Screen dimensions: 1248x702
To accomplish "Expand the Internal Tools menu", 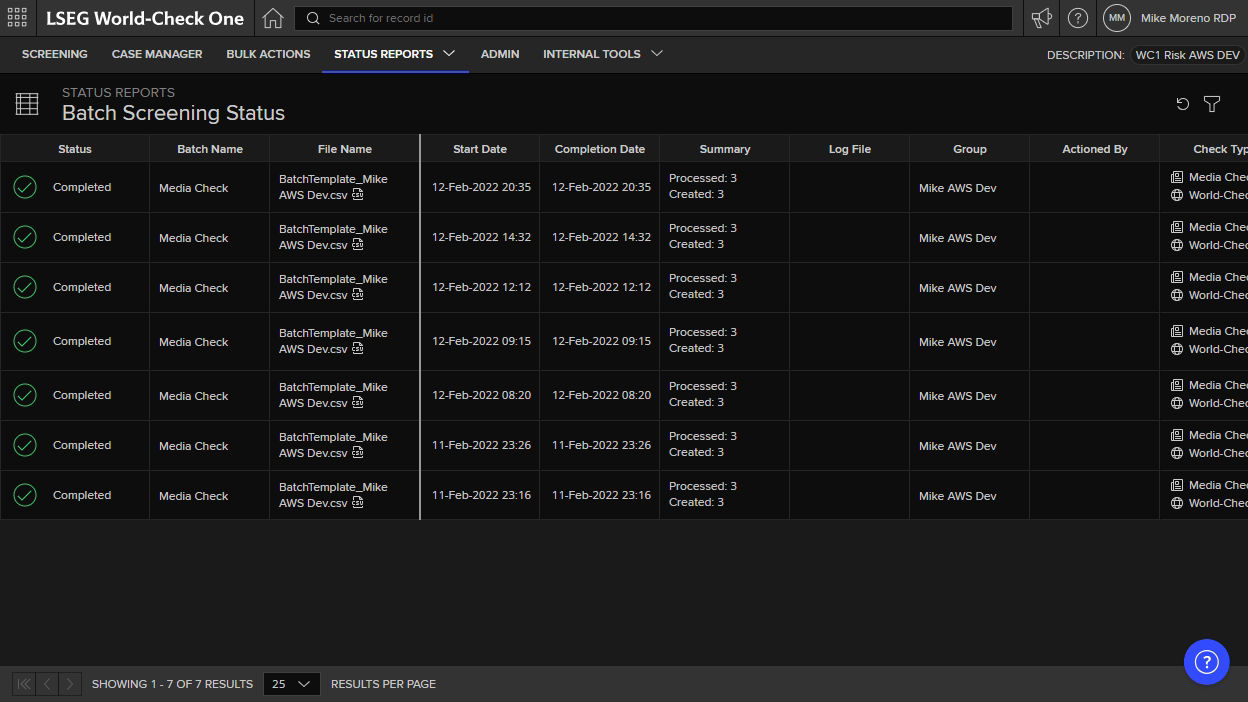I will click(x=656, y=54).
